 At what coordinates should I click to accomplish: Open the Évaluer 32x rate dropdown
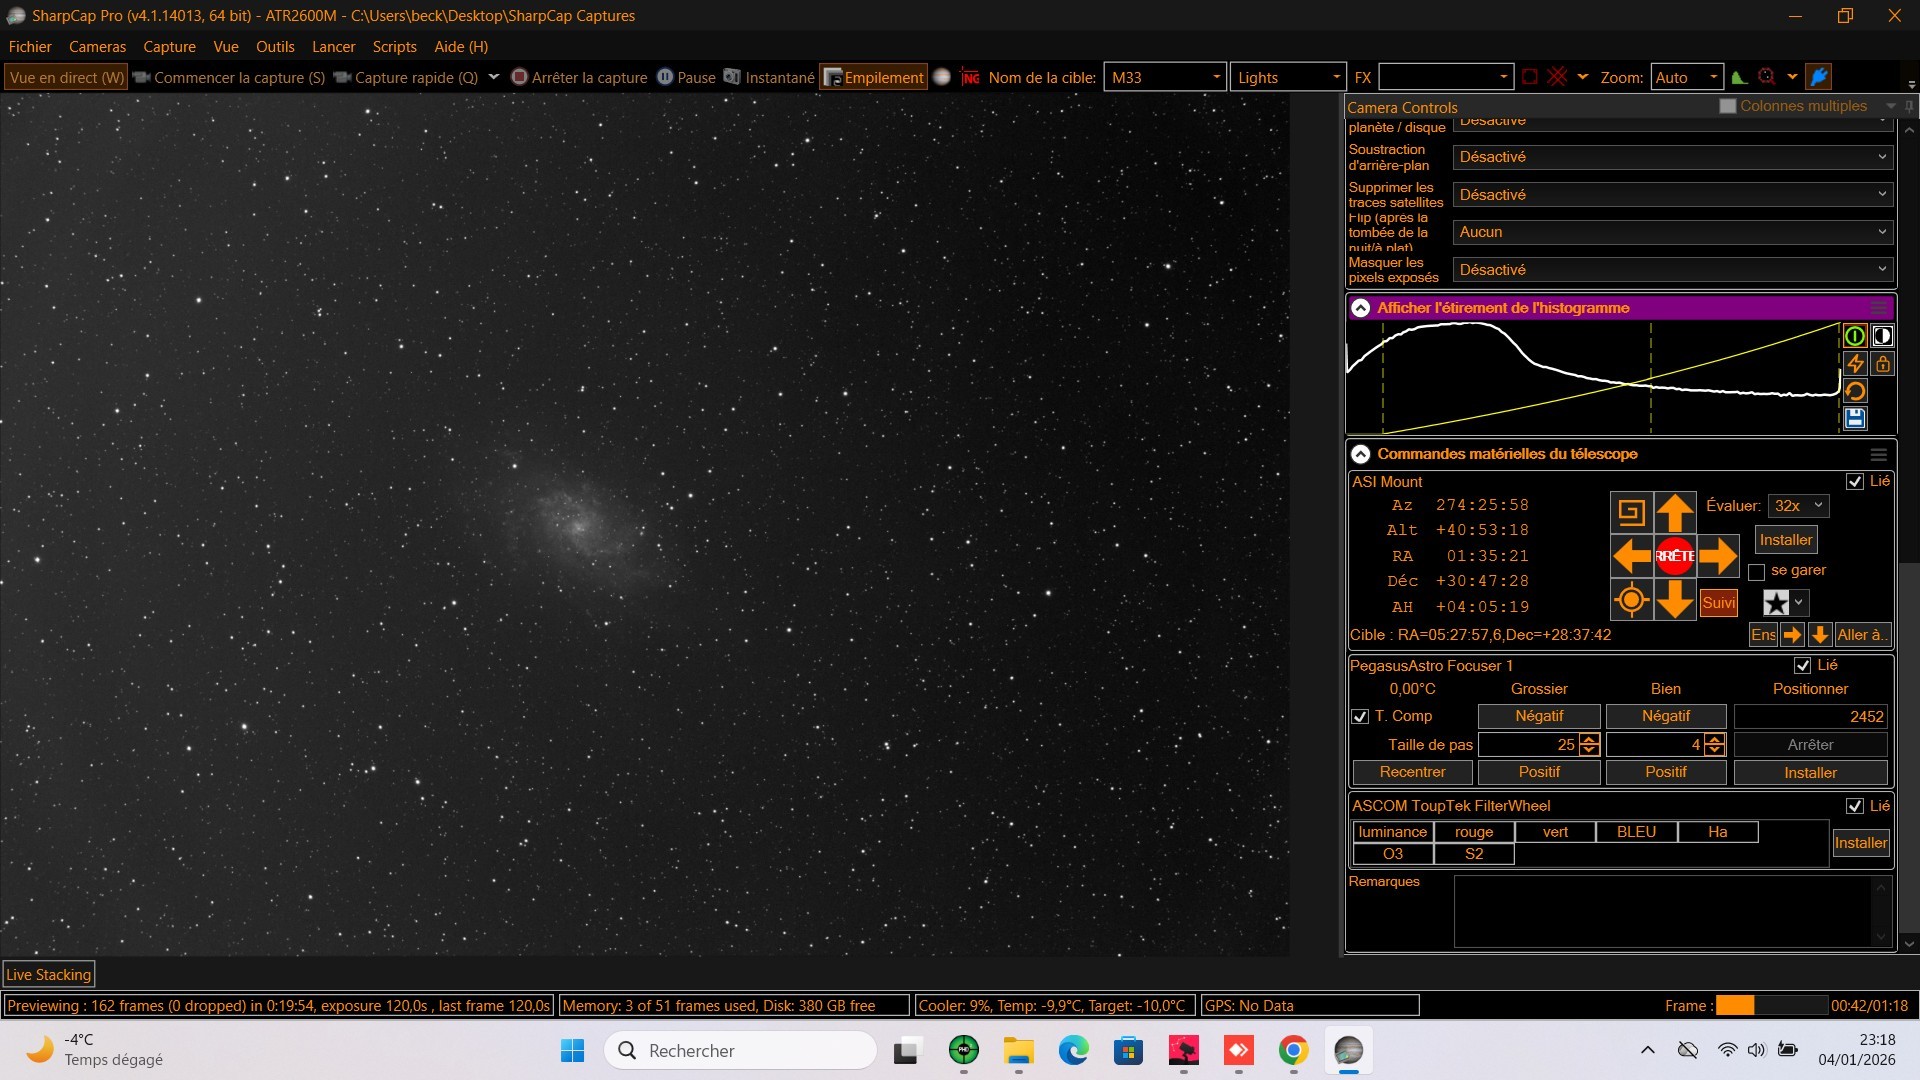1798,506
